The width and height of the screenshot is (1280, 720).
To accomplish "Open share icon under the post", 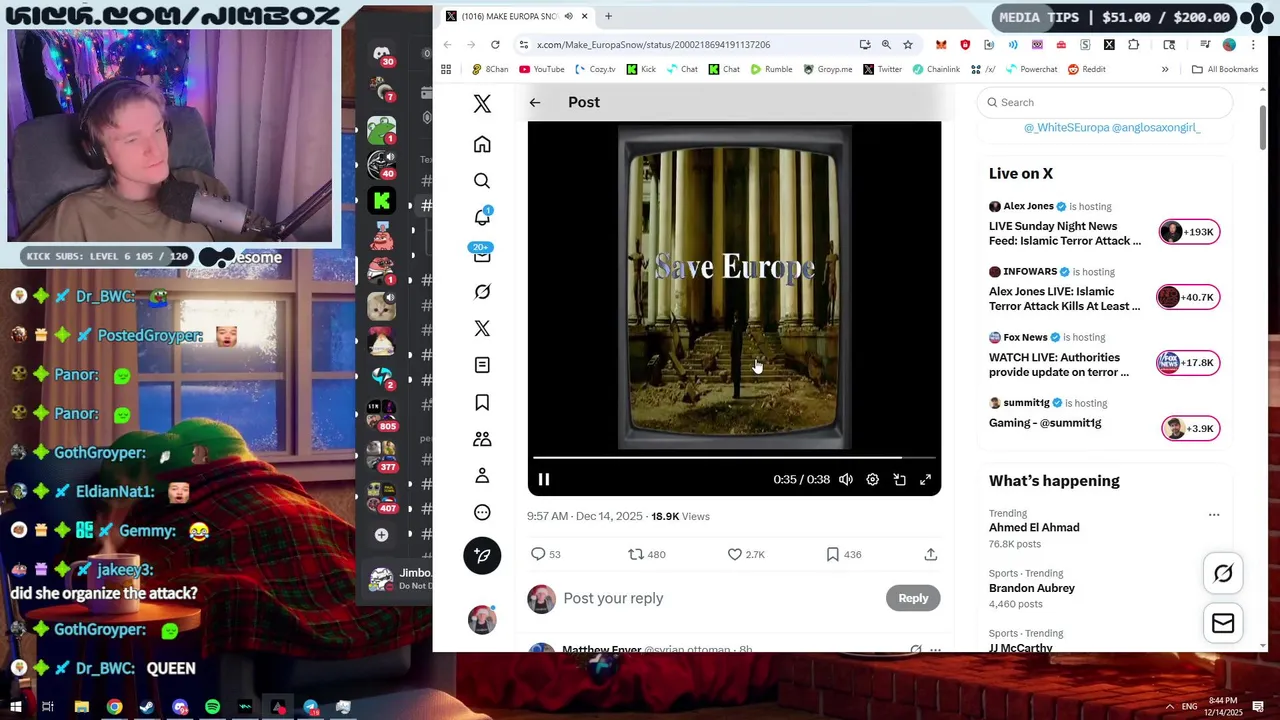I will (930, 554).
